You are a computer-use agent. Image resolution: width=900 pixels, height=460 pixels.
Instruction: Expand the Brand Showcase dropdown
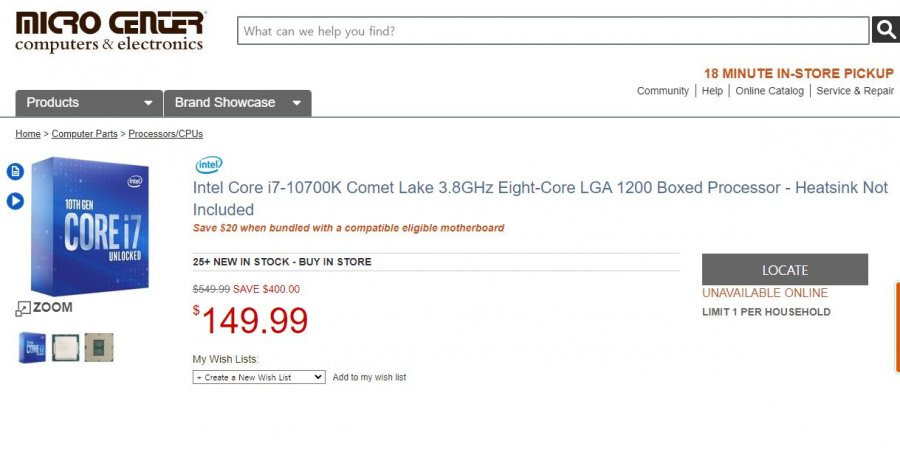pyautogui.click(x=238, y=103)
